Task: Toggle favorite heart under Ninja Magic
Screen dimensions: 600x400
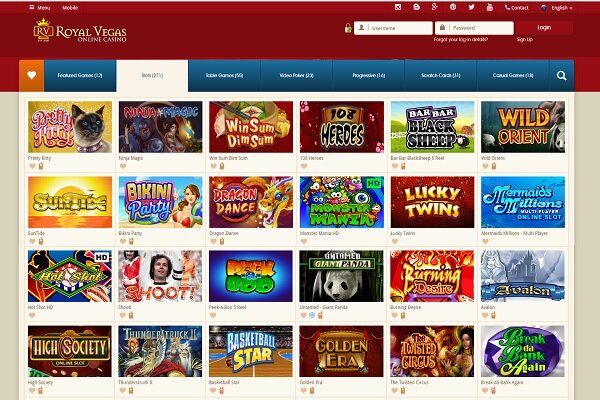Action: tap(123, 166)
